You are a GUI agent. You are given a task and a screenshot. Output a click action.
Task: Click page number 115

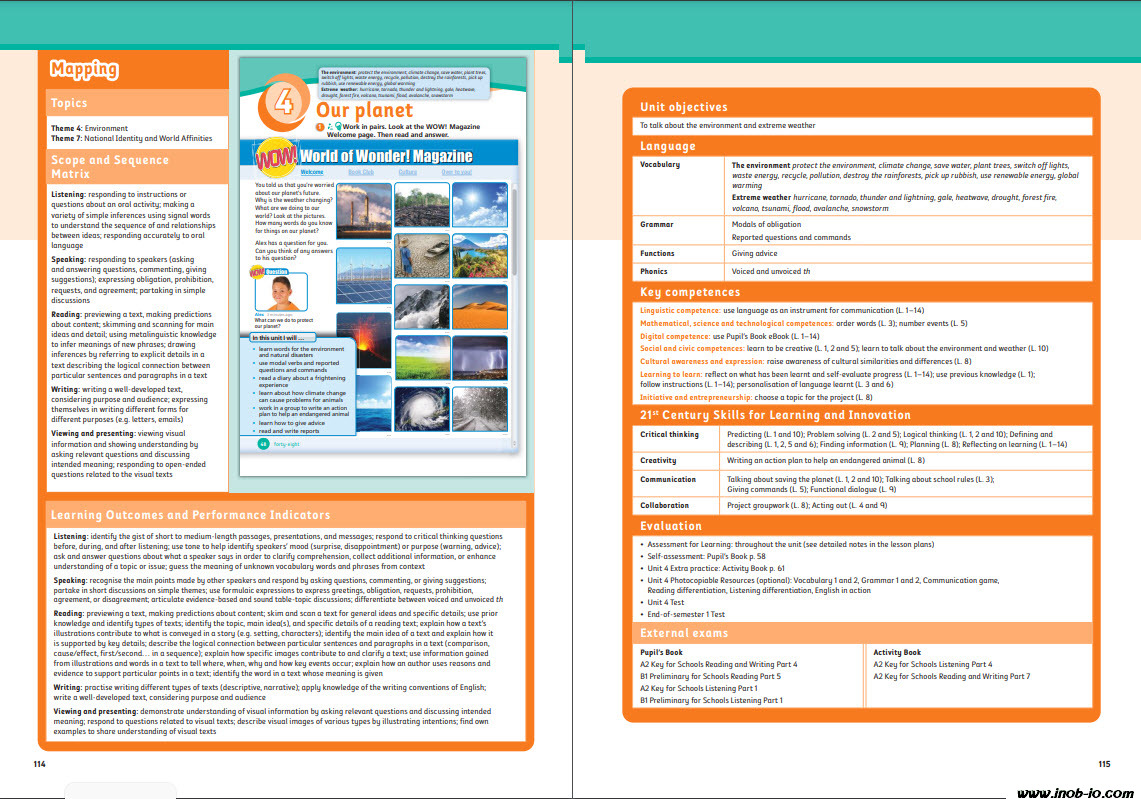tap(1104, 764)
